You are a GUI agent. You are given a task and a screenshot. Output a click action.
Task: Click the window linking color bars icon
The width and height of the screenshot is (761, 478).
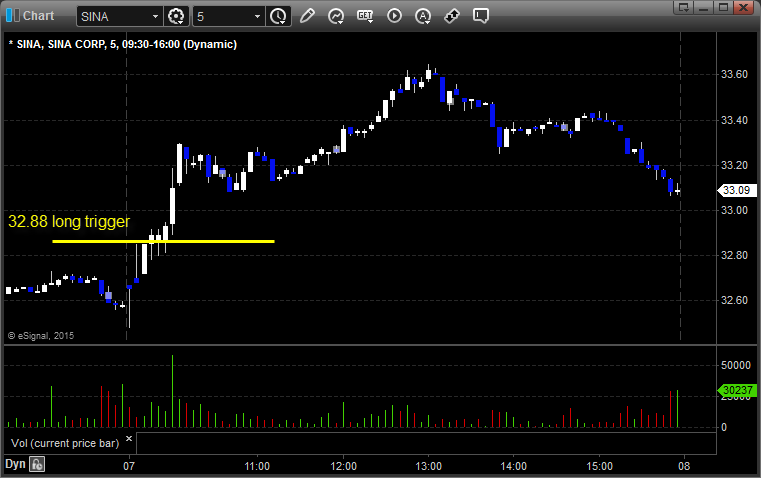coord(12,16)
